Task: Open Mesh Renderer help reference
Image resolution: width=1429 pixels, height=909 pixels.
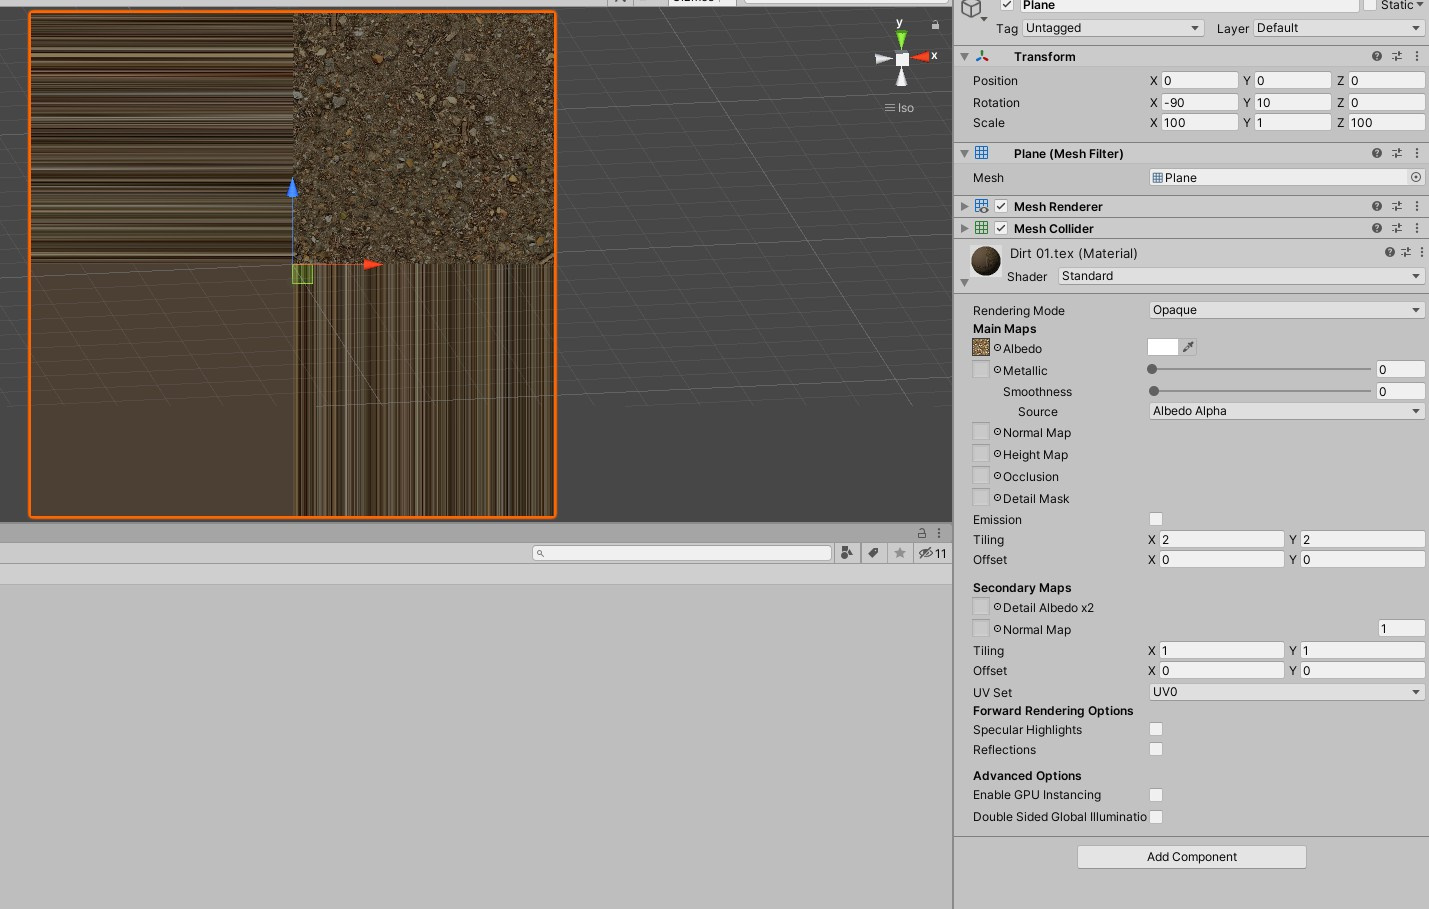Action: pos(1377,207)
